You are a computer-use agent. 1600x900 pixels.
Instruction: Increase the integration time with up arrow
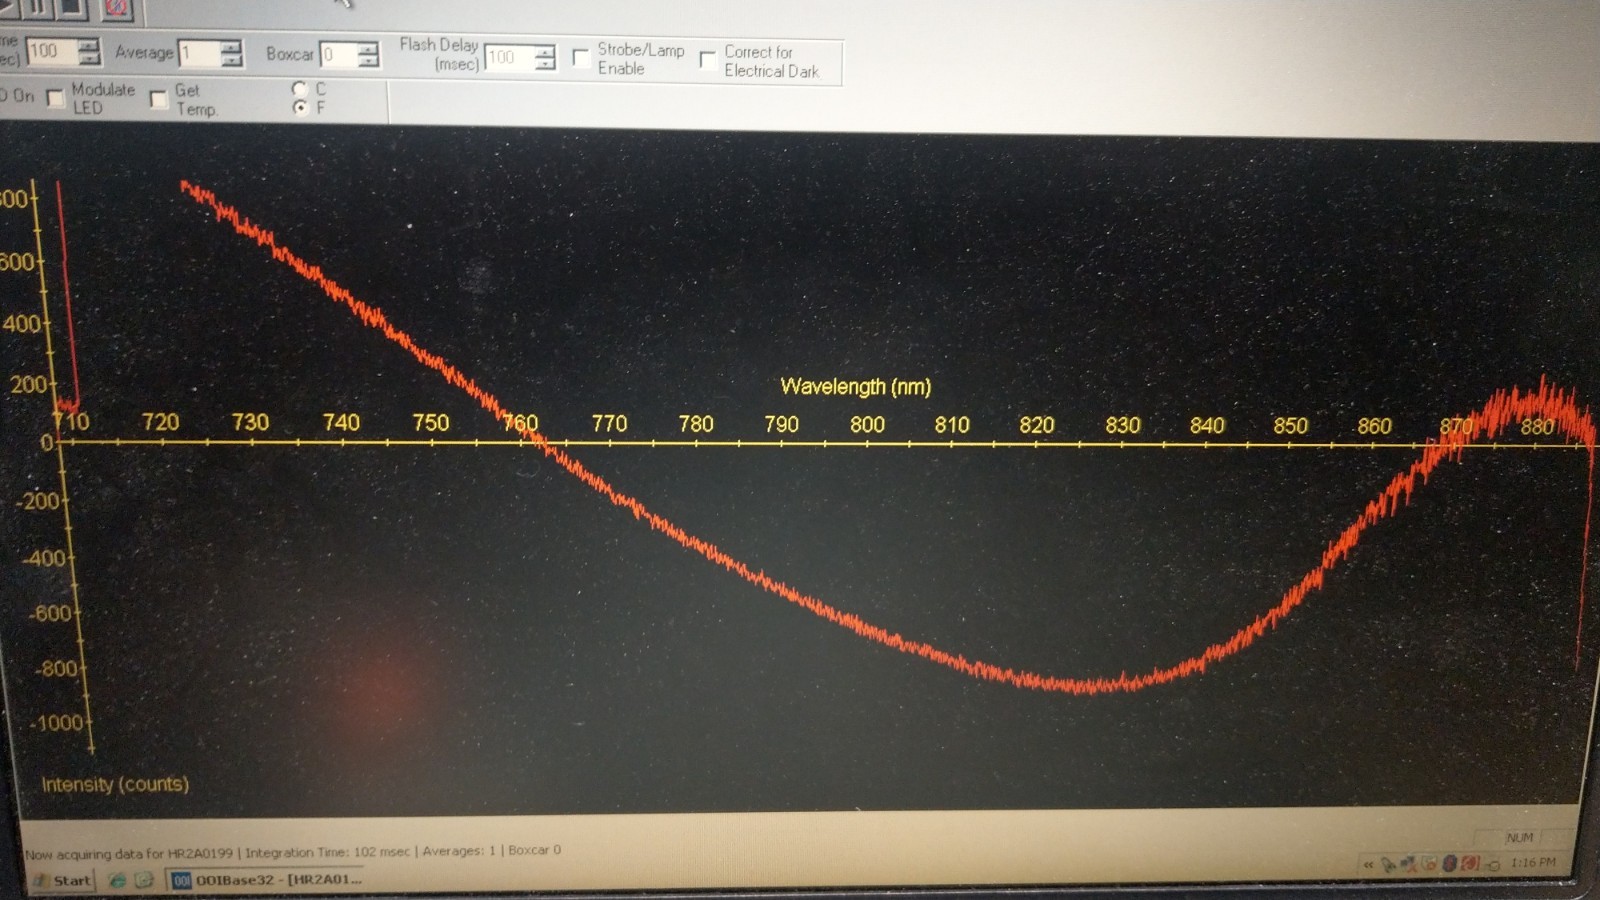(89, 45)
